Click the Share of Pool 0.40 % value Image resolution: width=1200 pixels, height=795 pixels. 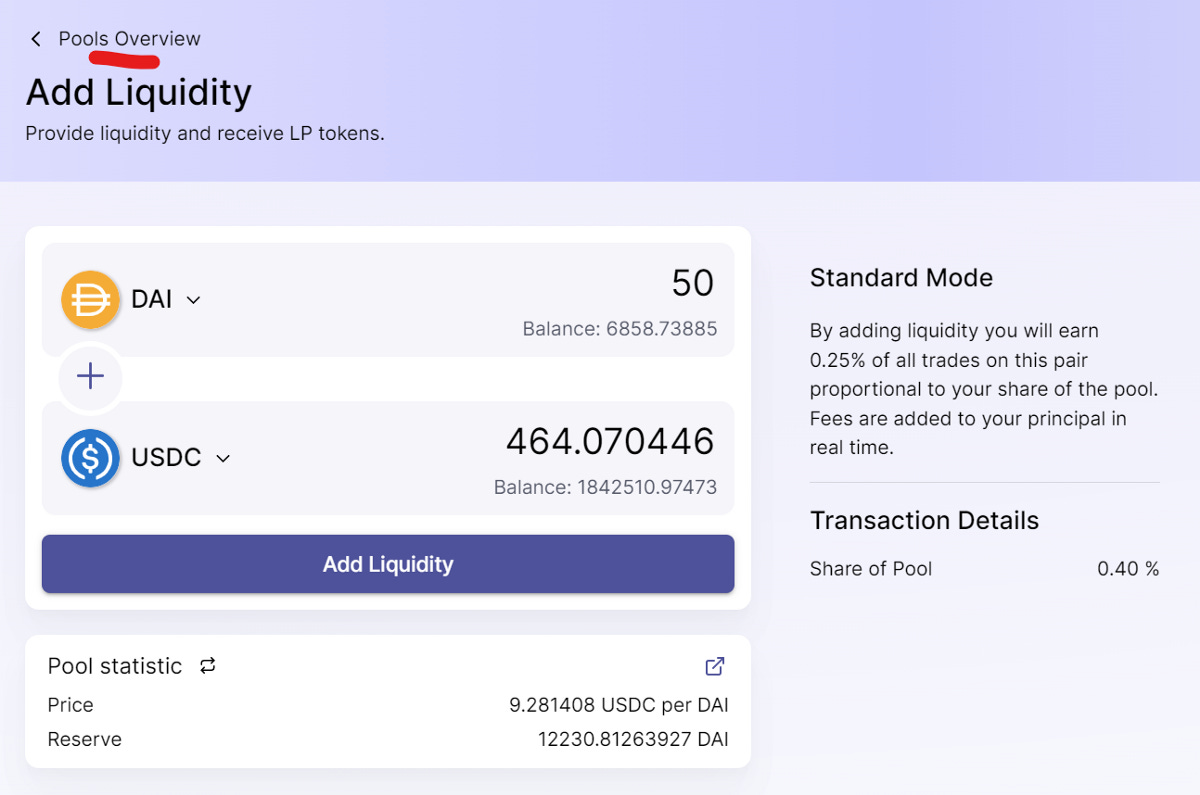pos(1128,569)
